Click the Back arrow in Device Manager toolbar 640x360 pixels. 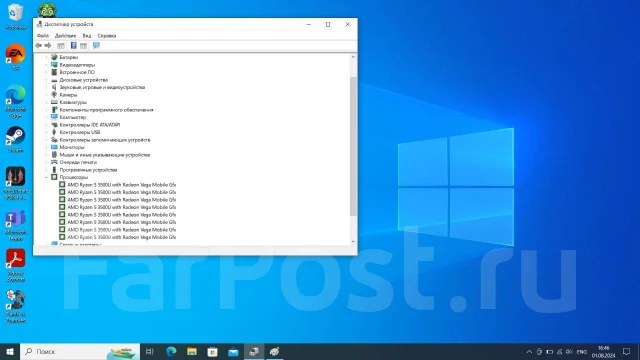point(39,45)
